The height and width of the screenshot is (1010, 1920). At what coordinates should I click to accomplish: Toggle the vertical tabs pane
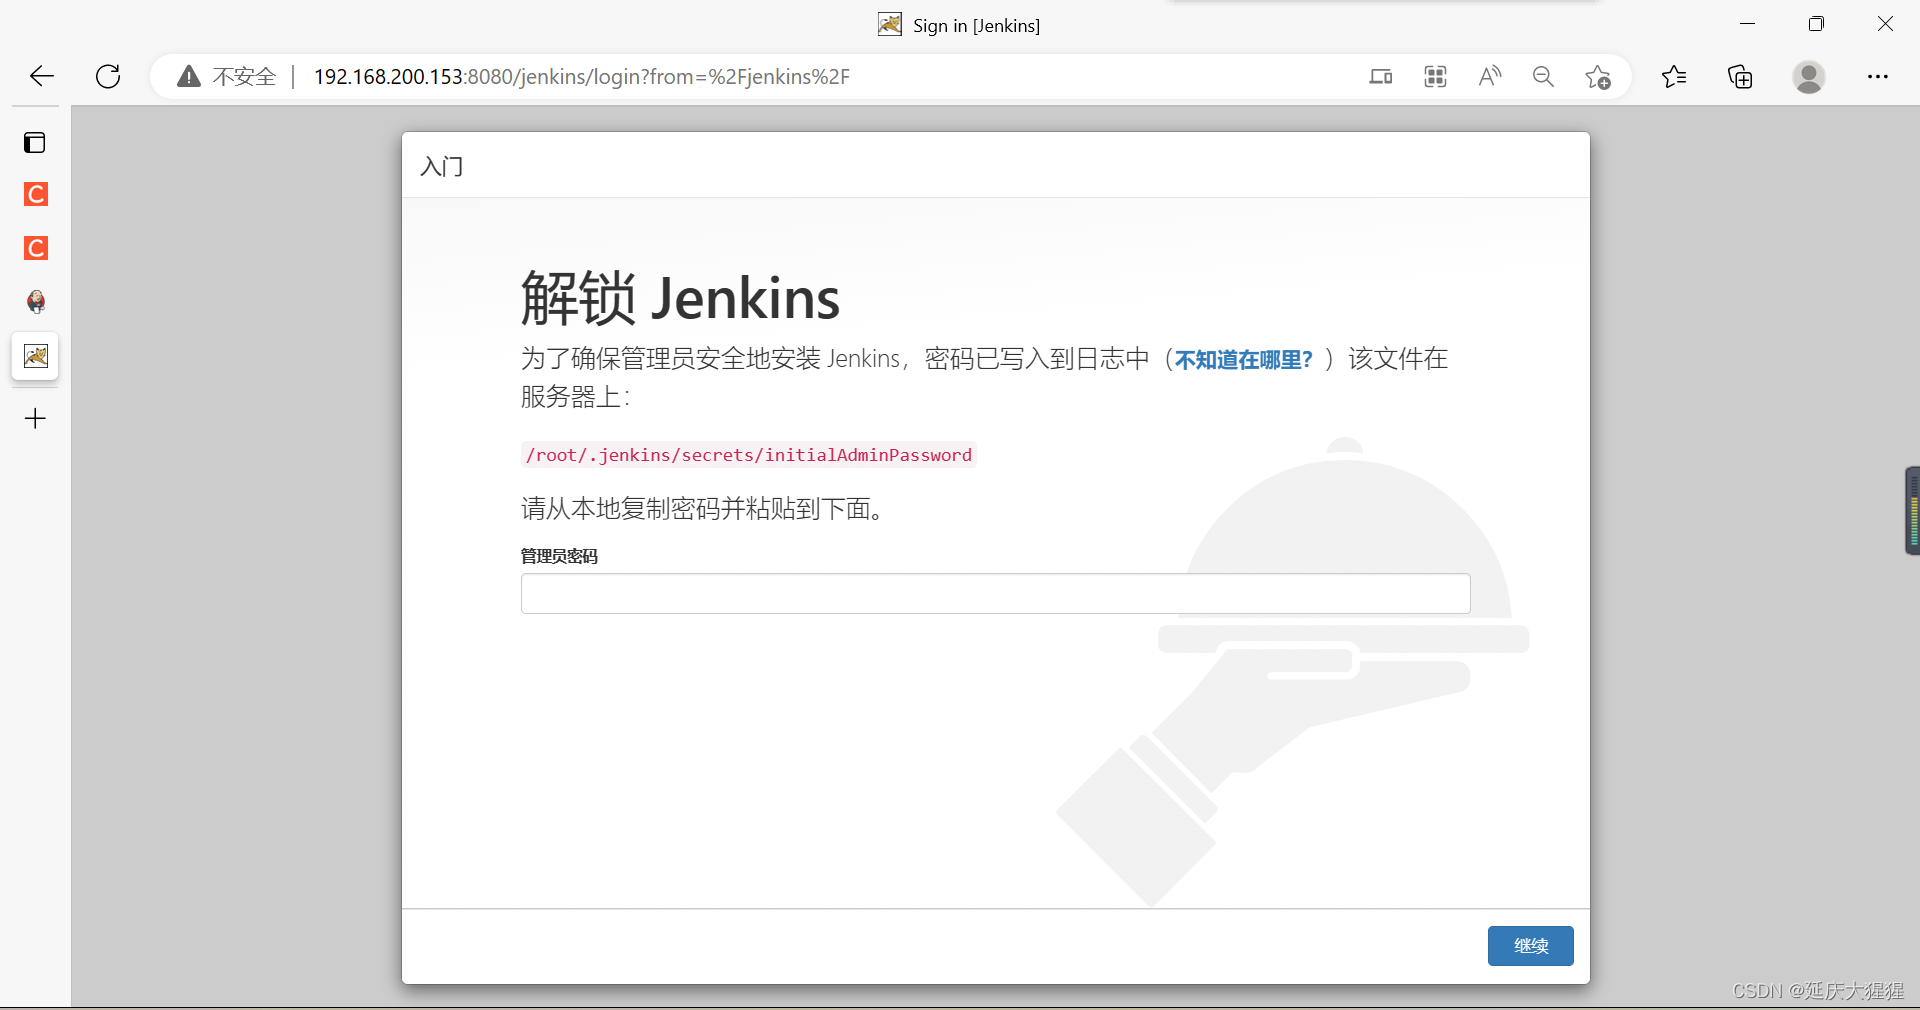[35, 143]
